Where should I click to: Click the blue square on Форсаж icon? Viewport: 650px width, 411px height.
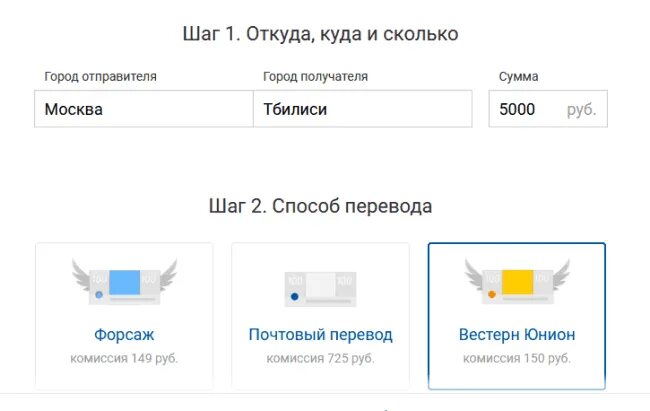click(x=124, y=282)
